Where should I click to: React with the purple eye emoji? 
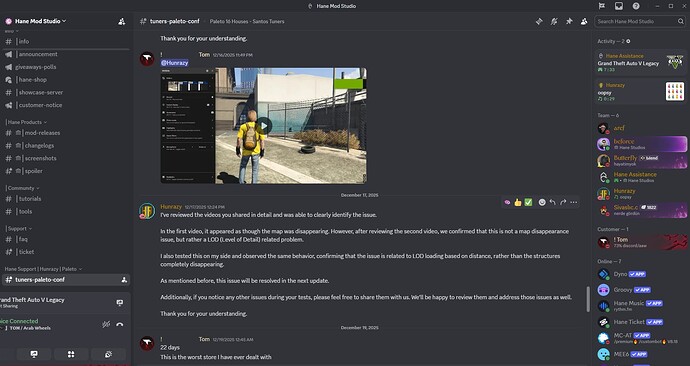coord(507,202)
